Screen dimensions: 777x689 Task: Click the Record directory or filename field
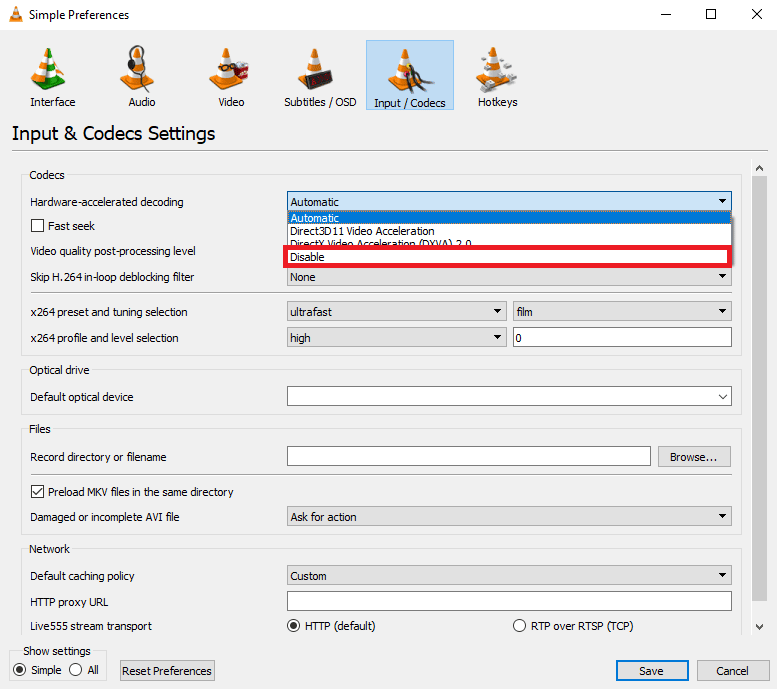469,457
